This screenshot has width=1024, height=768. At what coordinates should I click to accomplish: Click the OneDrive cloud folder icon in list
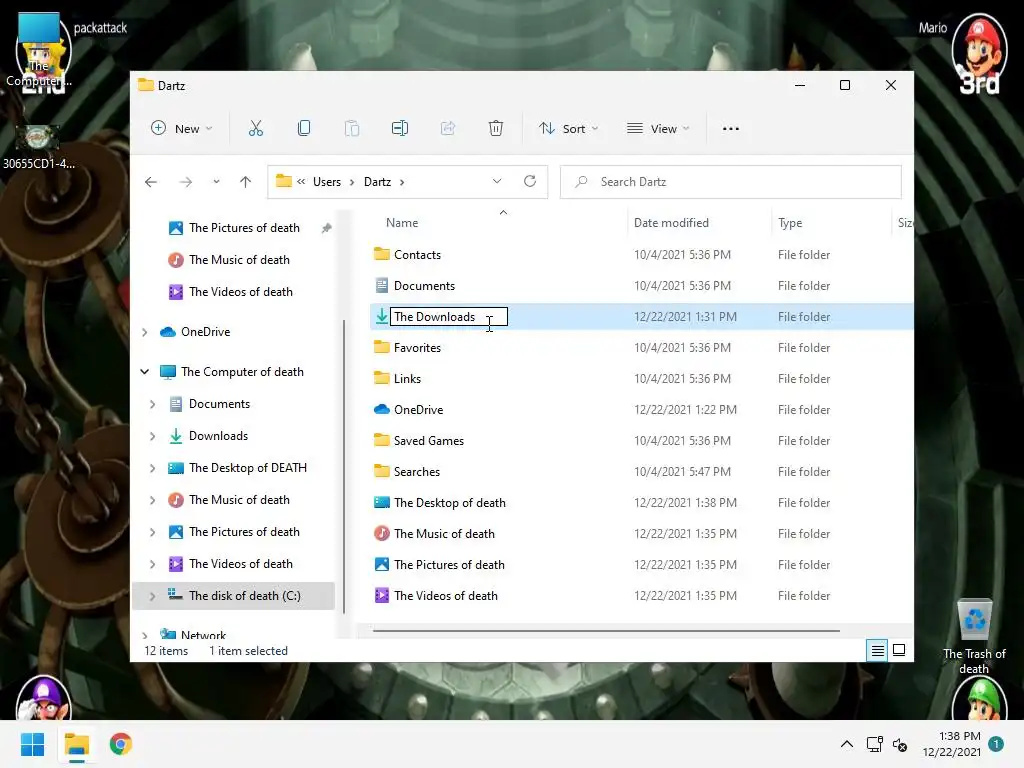381,409
